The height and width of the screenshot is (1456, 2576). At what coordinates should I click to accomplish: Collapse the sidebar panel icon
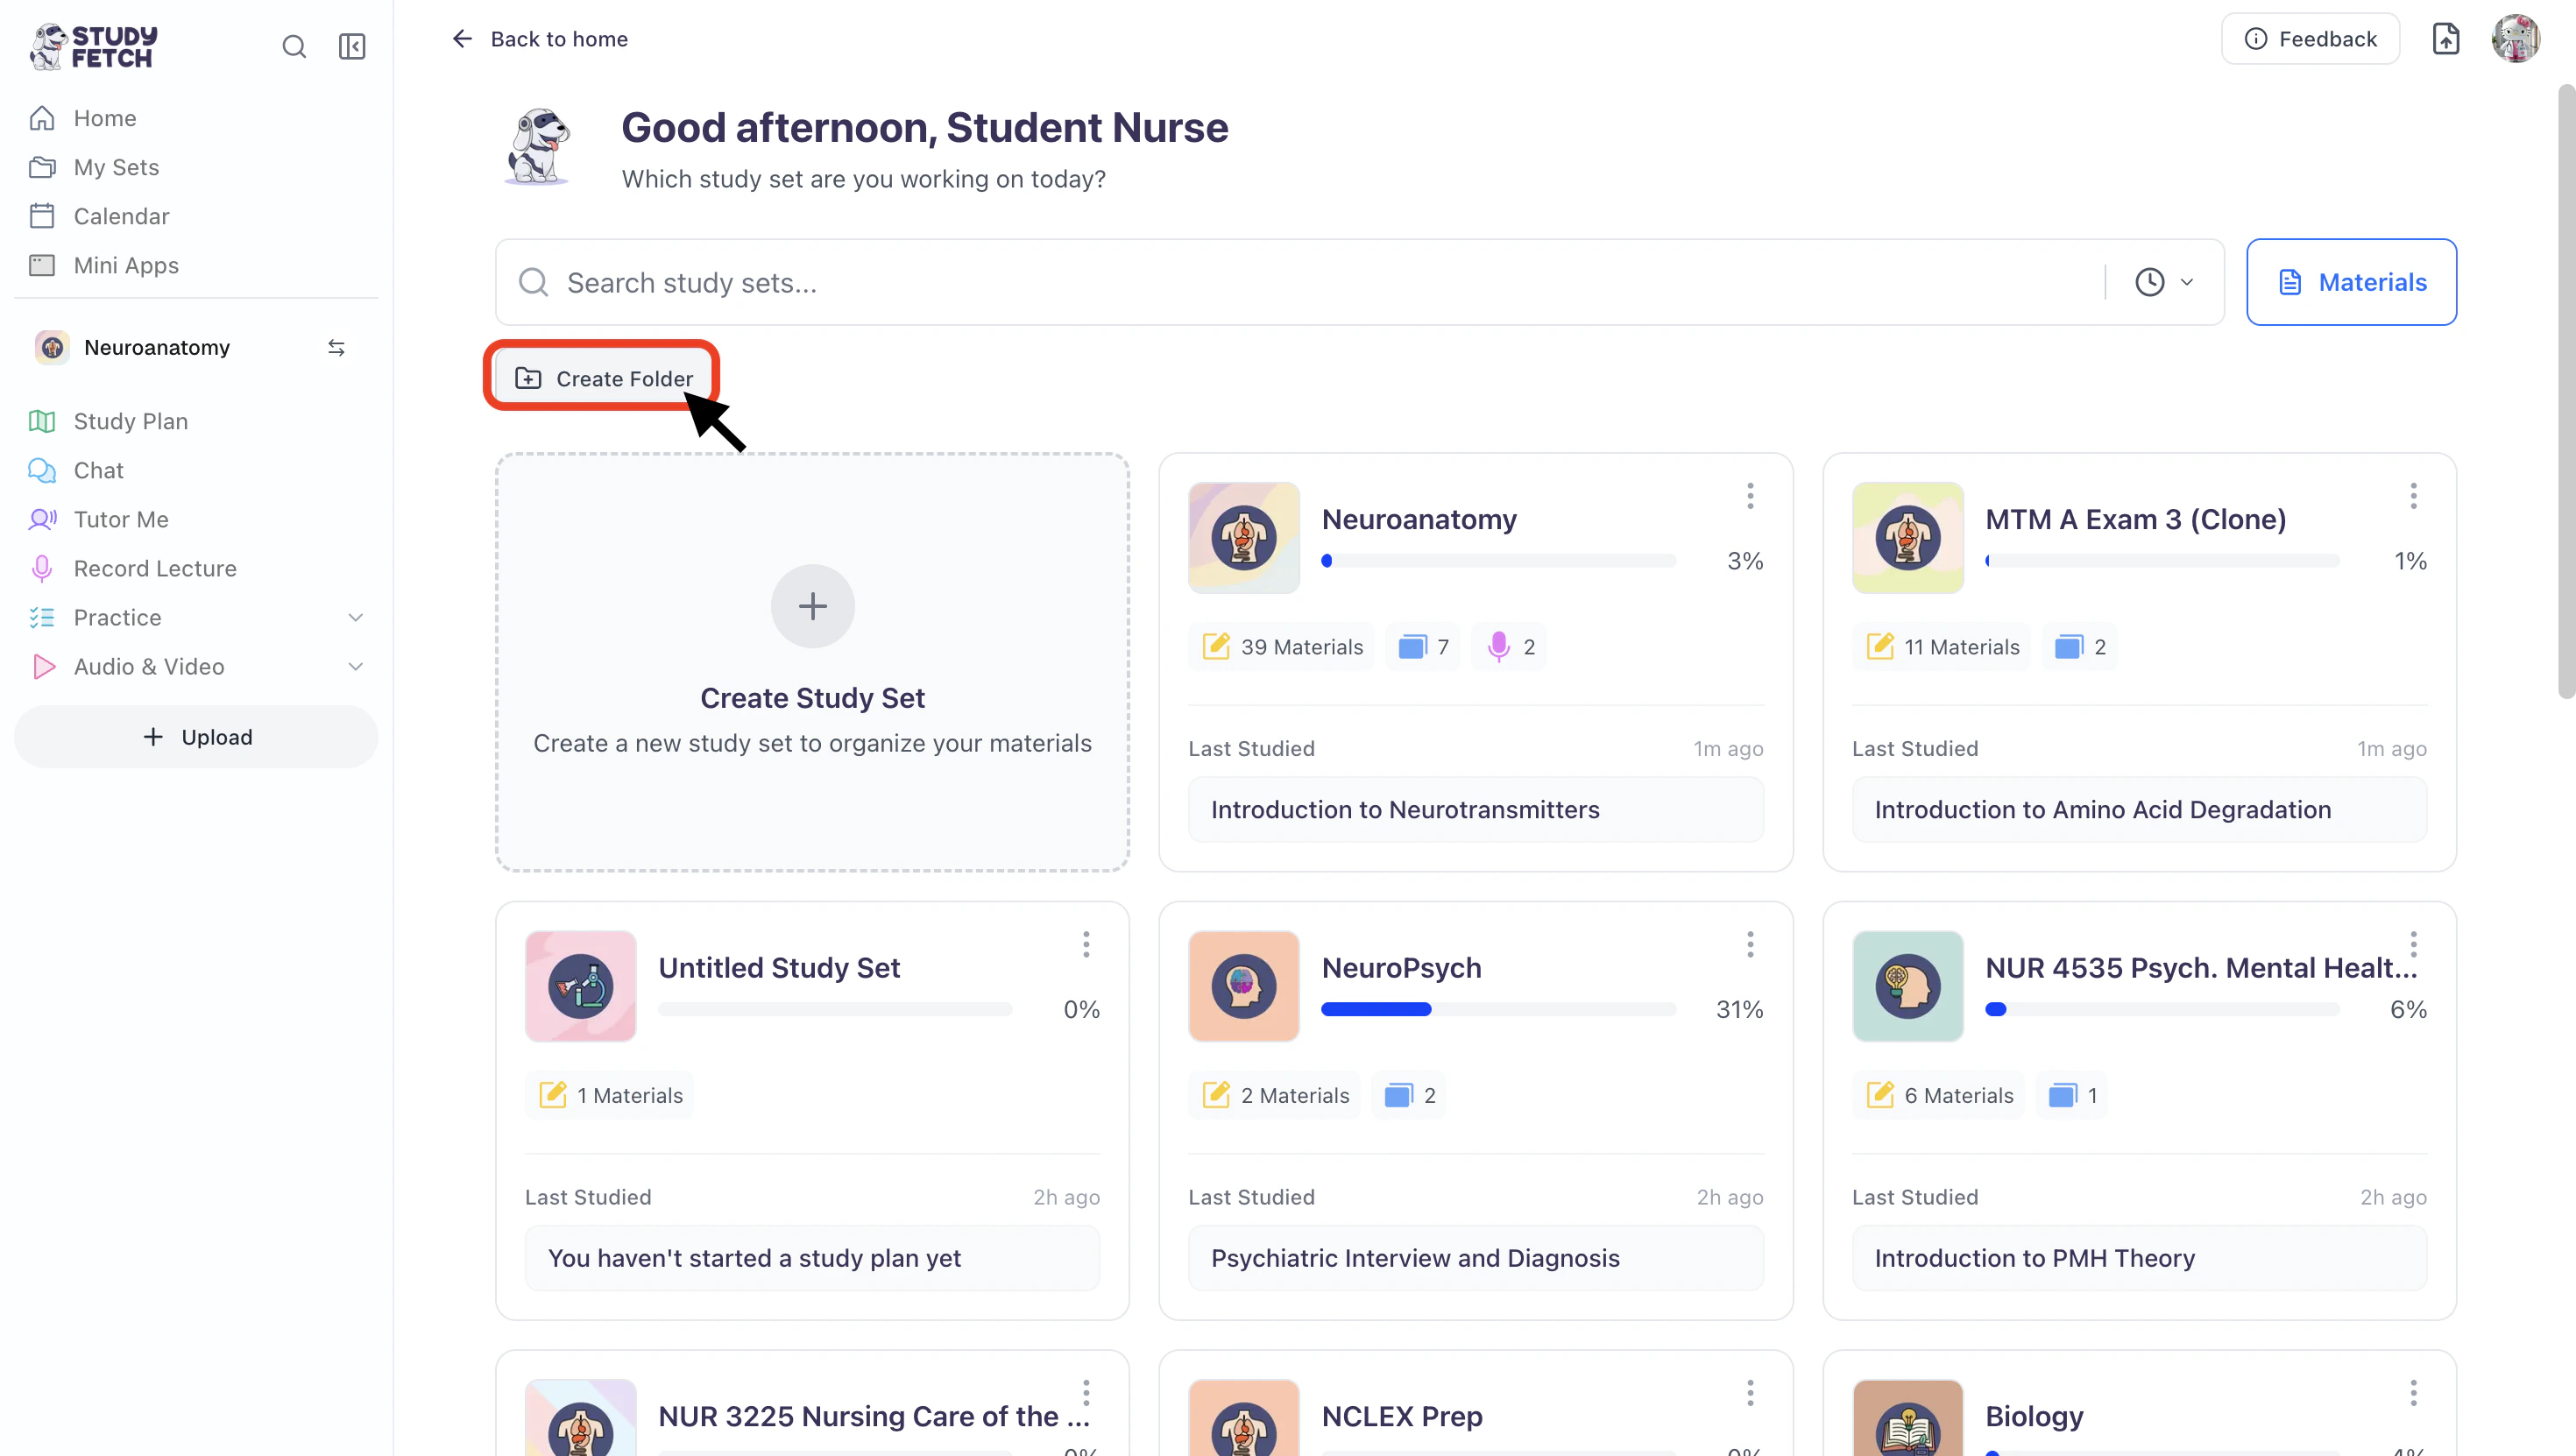click(352, 46)
